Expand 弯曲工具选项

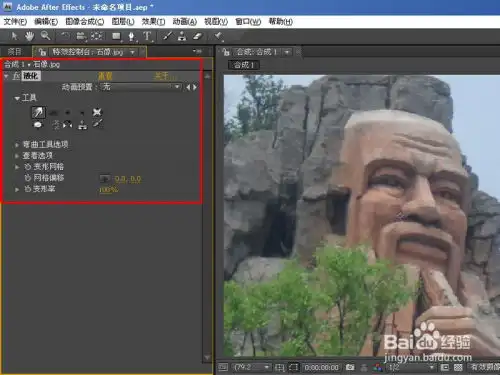[17, 145]
